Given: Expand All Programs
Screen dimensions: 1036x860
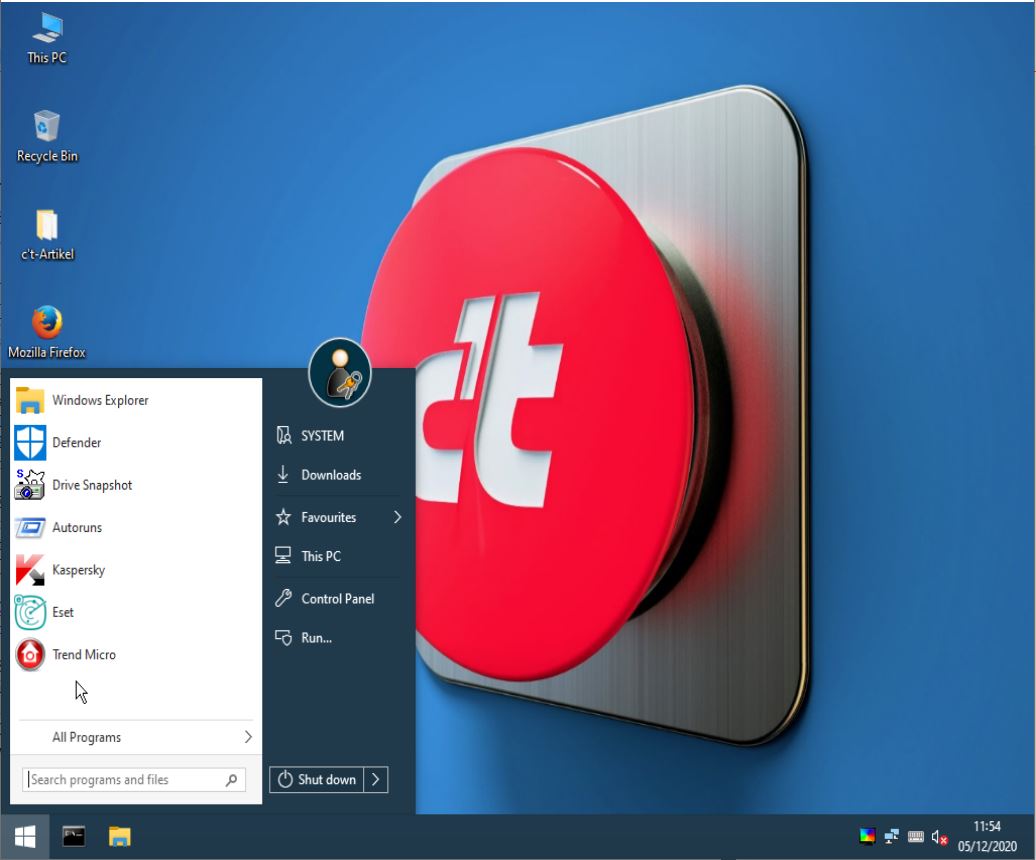Looking at the screenshot, I should [86, 737].
